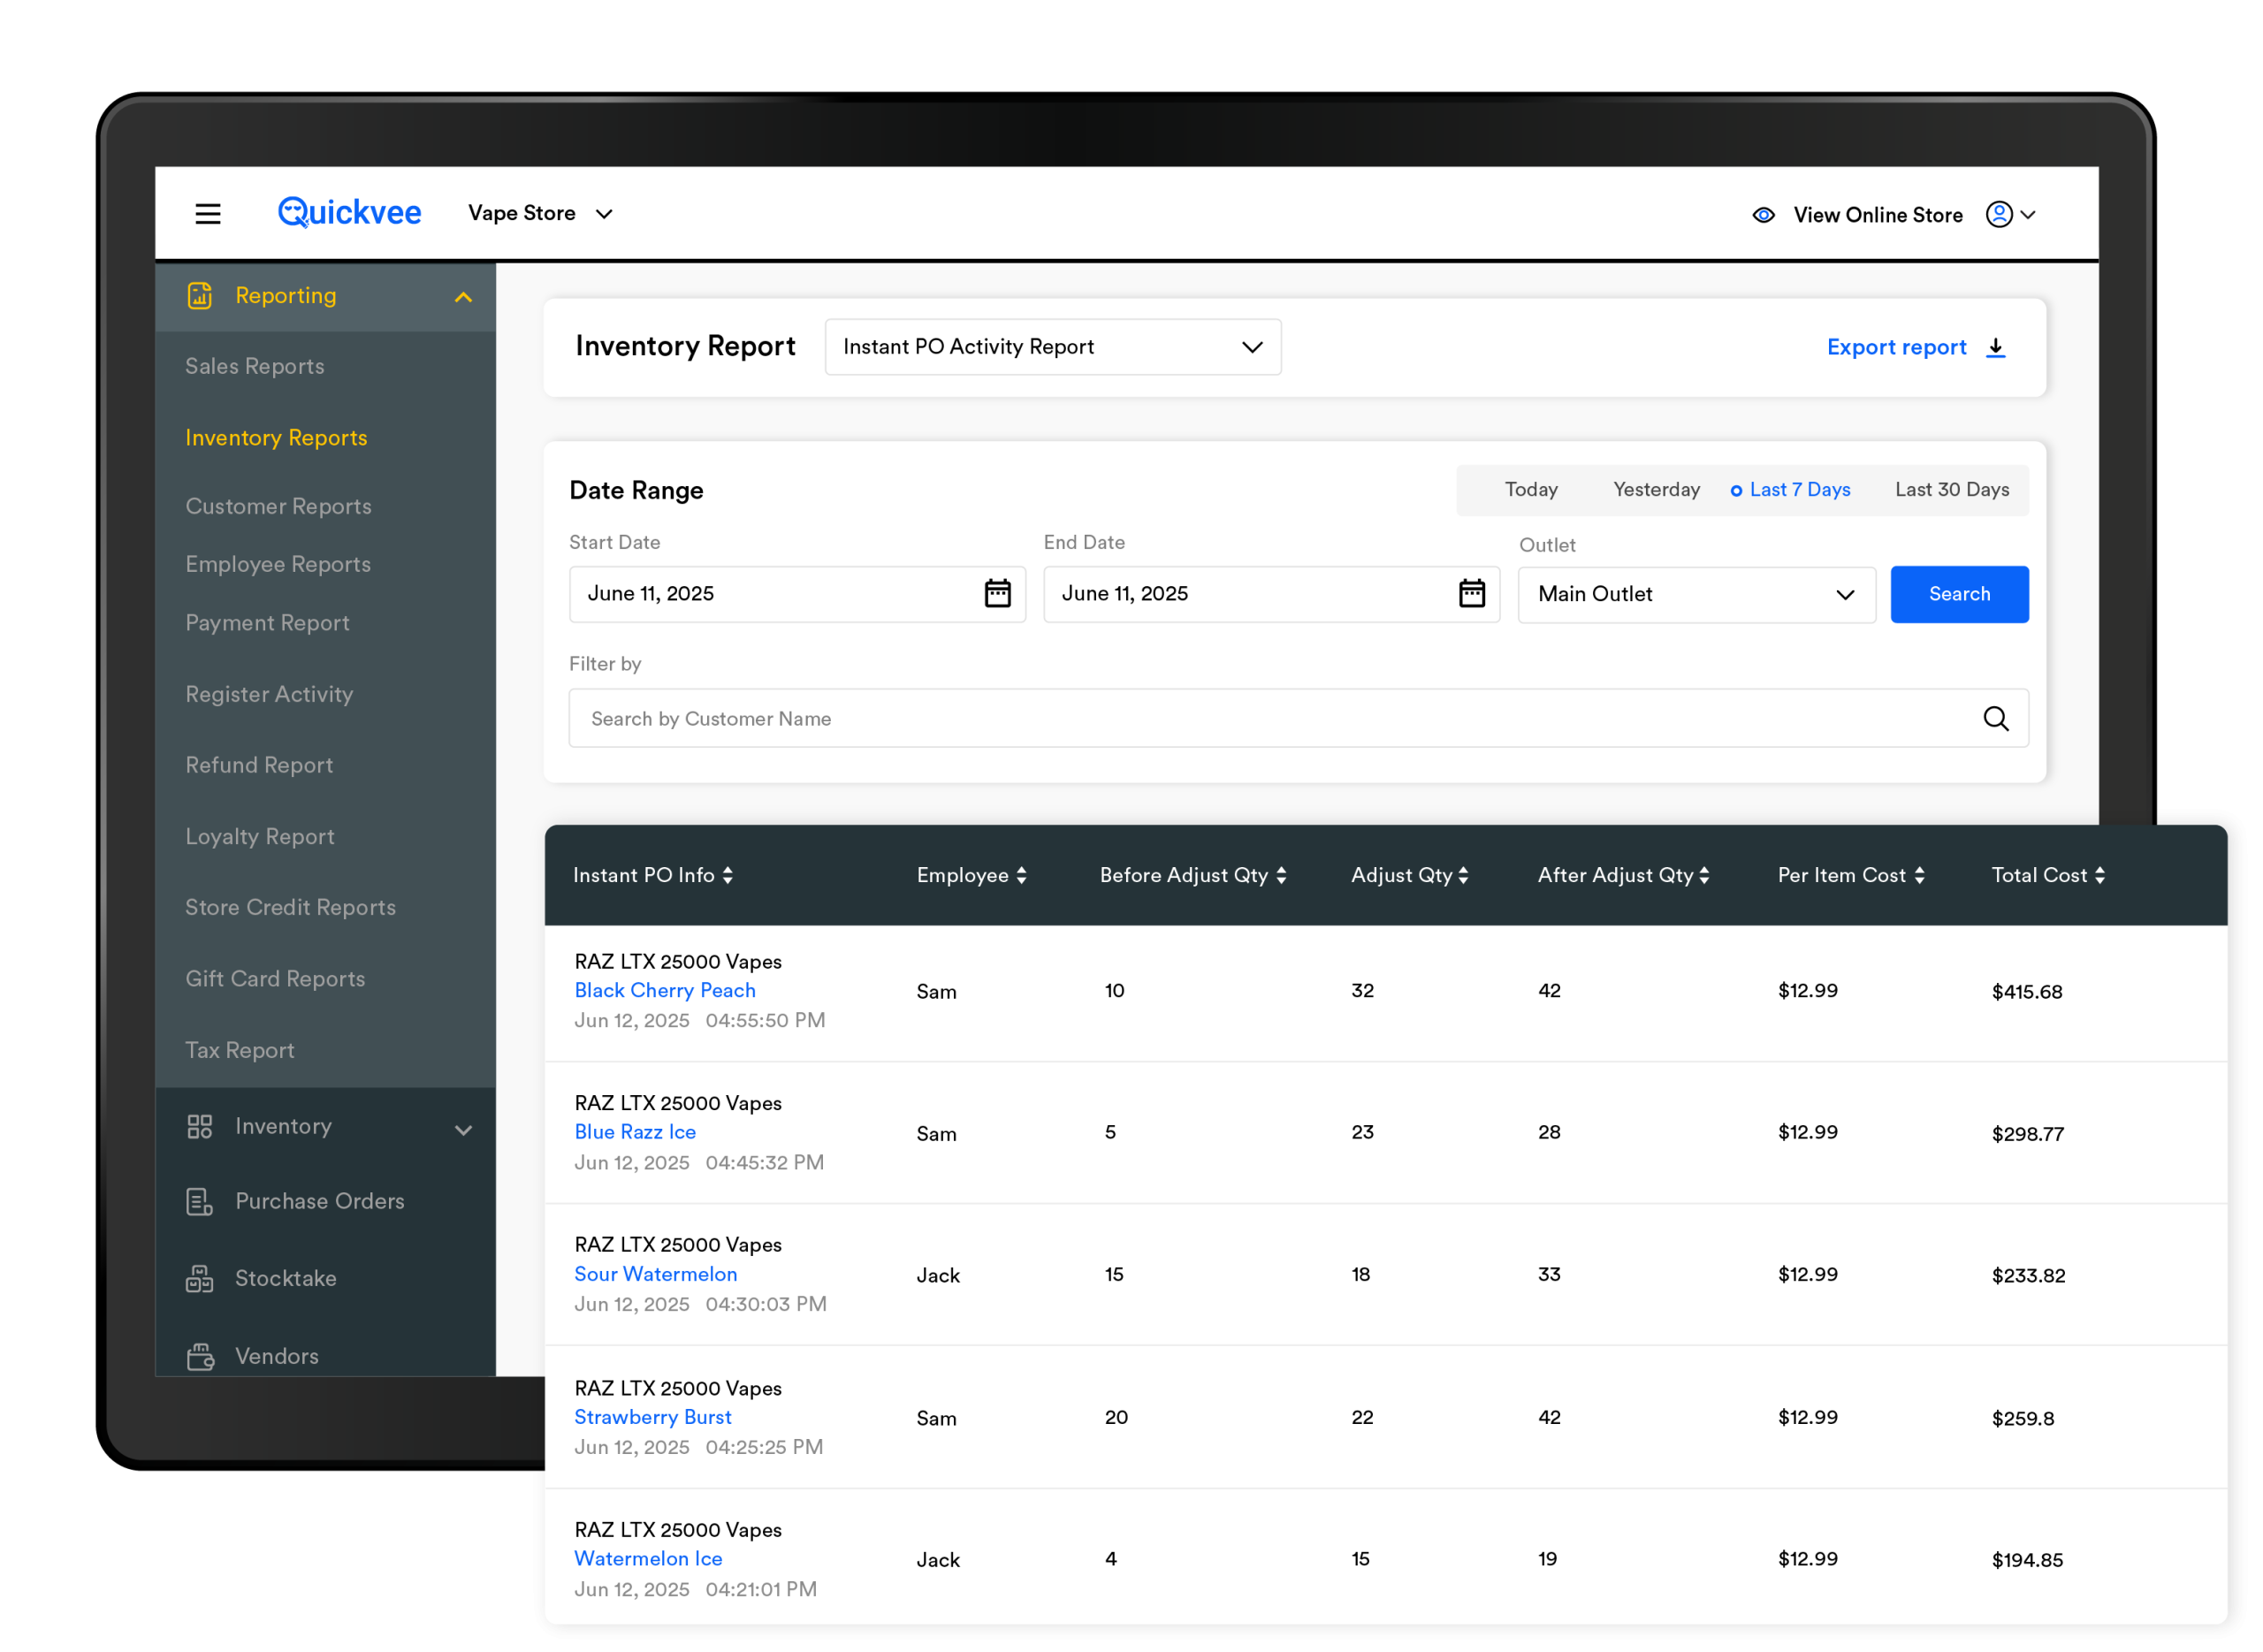This screenshot has width=2263, height=1652.
Task: Open Sales Reports in the sidebar
Action: tap(255, 367)
